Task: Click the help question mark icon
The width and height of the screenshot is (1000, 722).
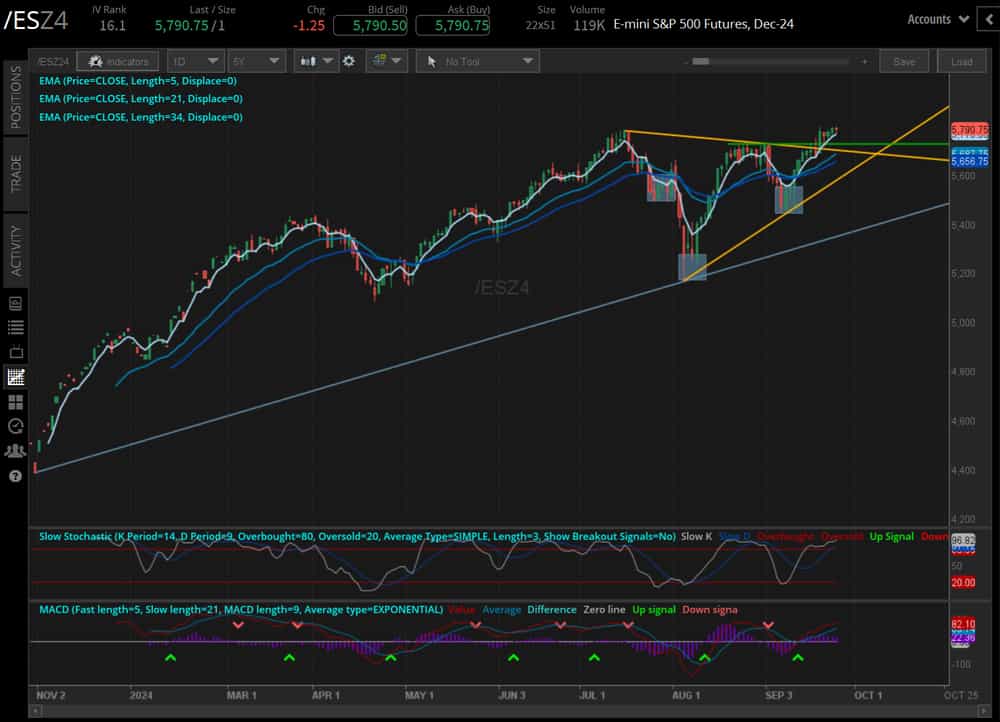Action: [15, 476]
